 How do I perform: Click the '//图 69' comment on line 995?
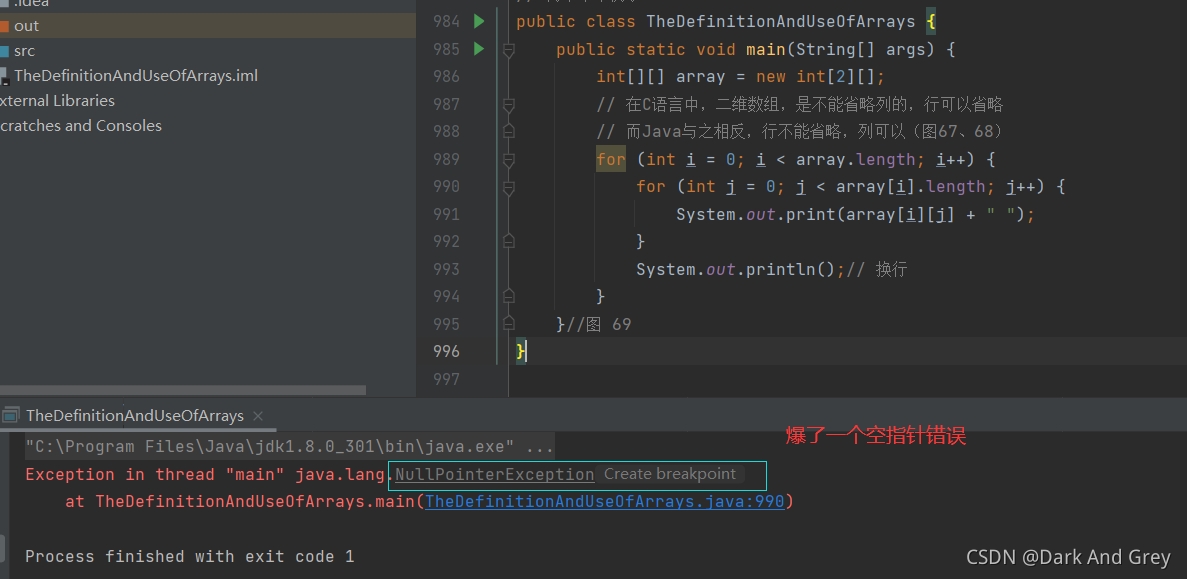tap(599, 324)
